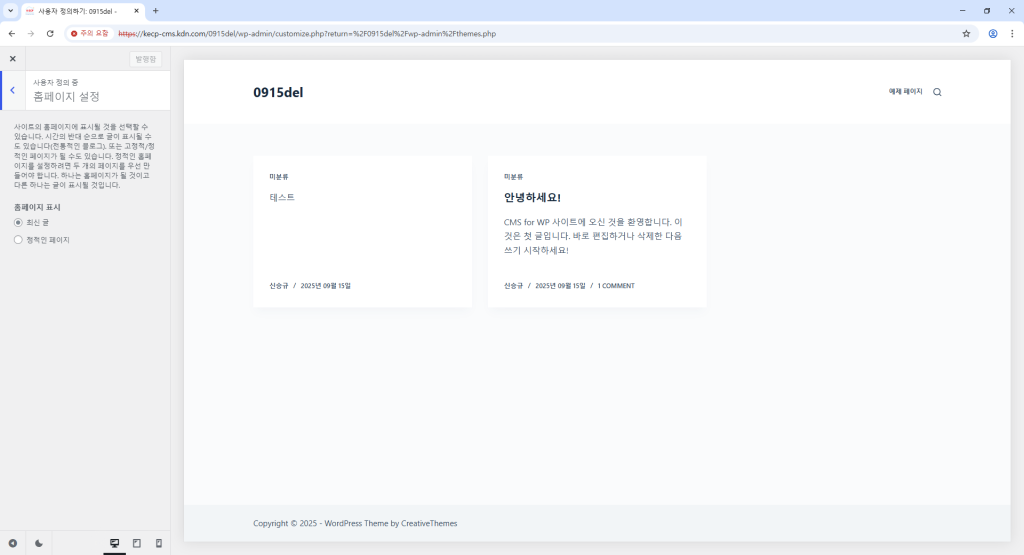1024x555 pixels.
Task: Click the 0915del site title link
Action: click(x=278, y=93)
